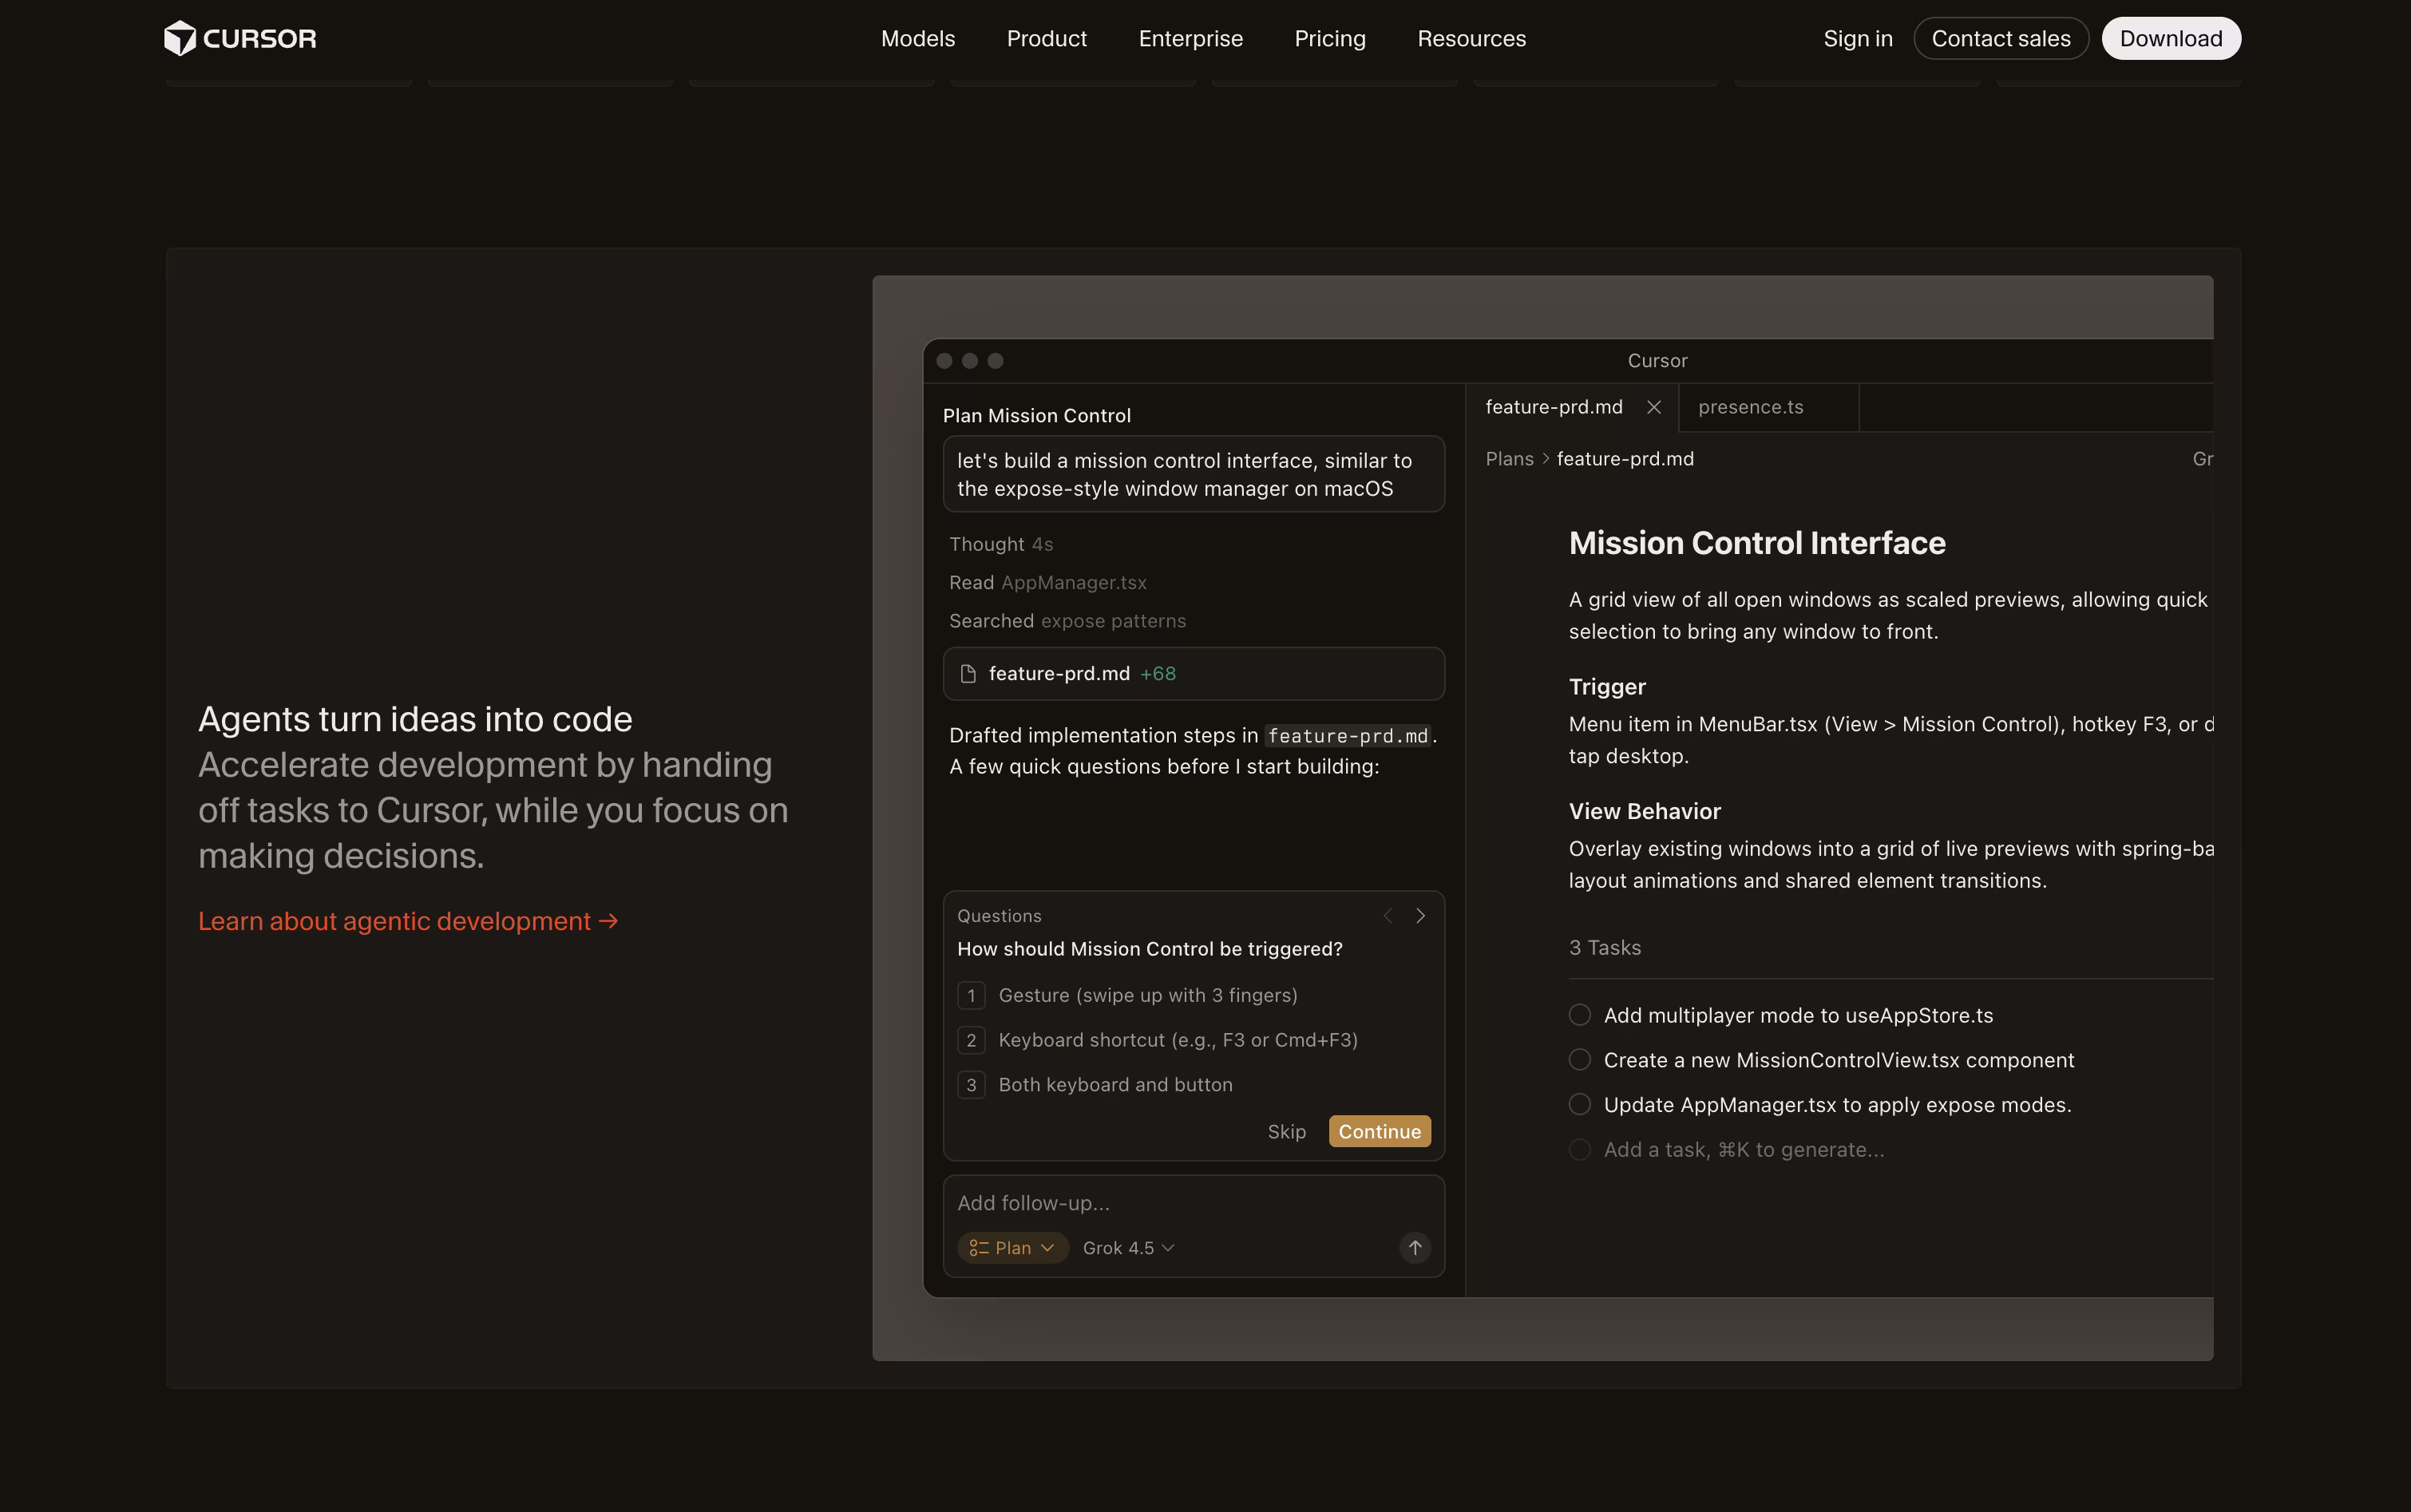Click the Plan Mission Control title
The width and height of the screenshot is (2411, 1512).
[x=1036, y=415]
